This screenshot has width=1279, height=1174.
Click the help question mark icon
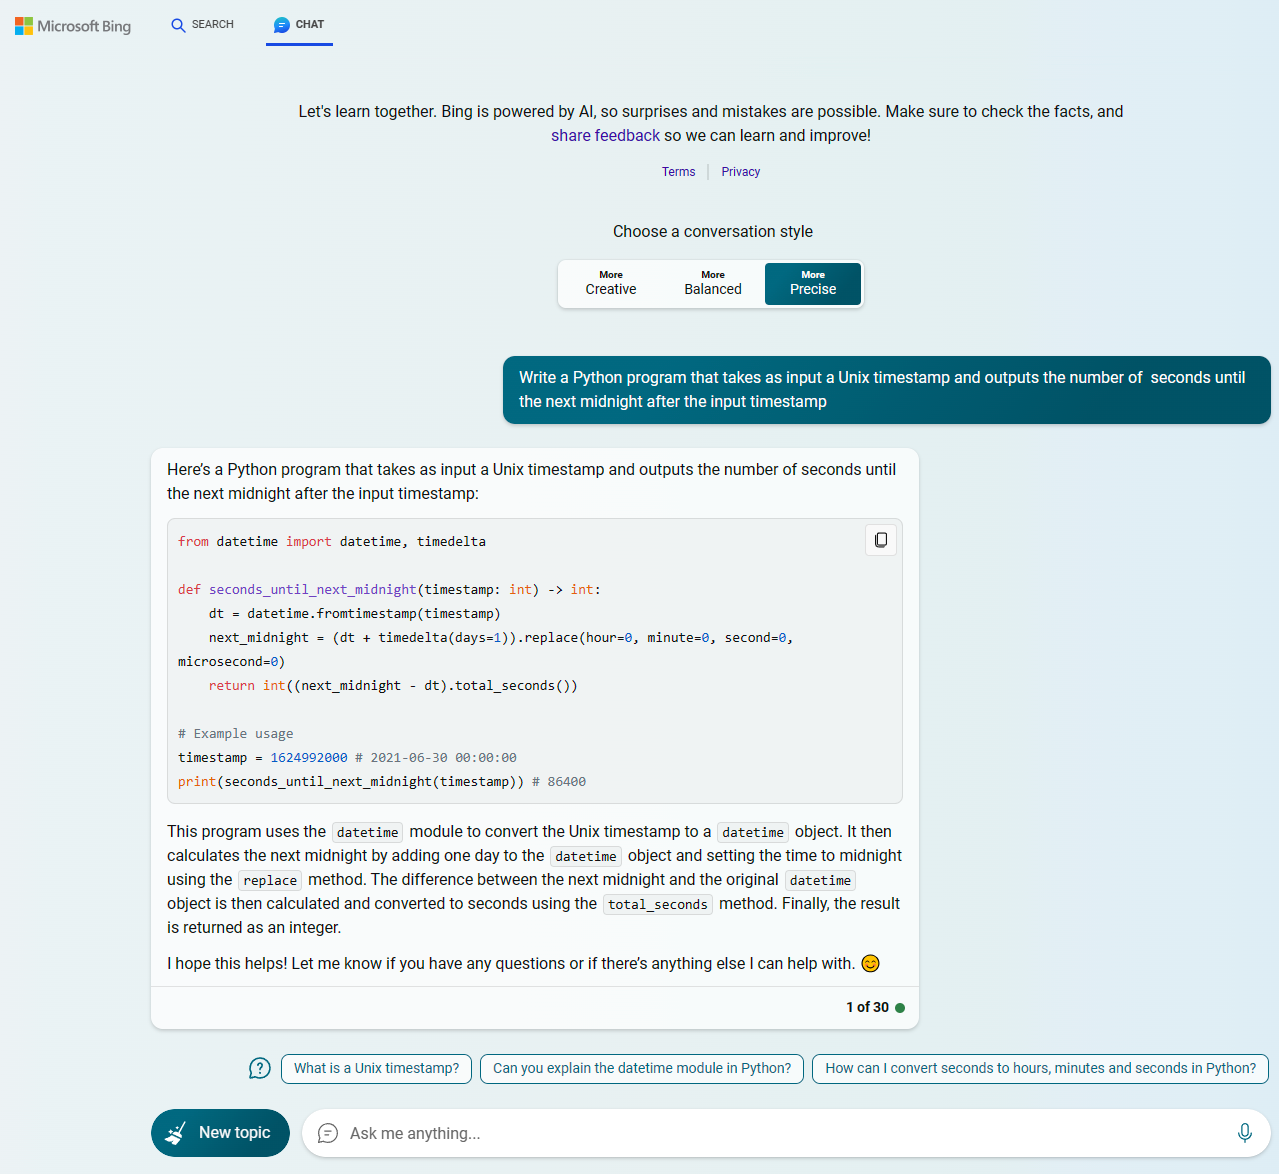tap(260, 1069)
